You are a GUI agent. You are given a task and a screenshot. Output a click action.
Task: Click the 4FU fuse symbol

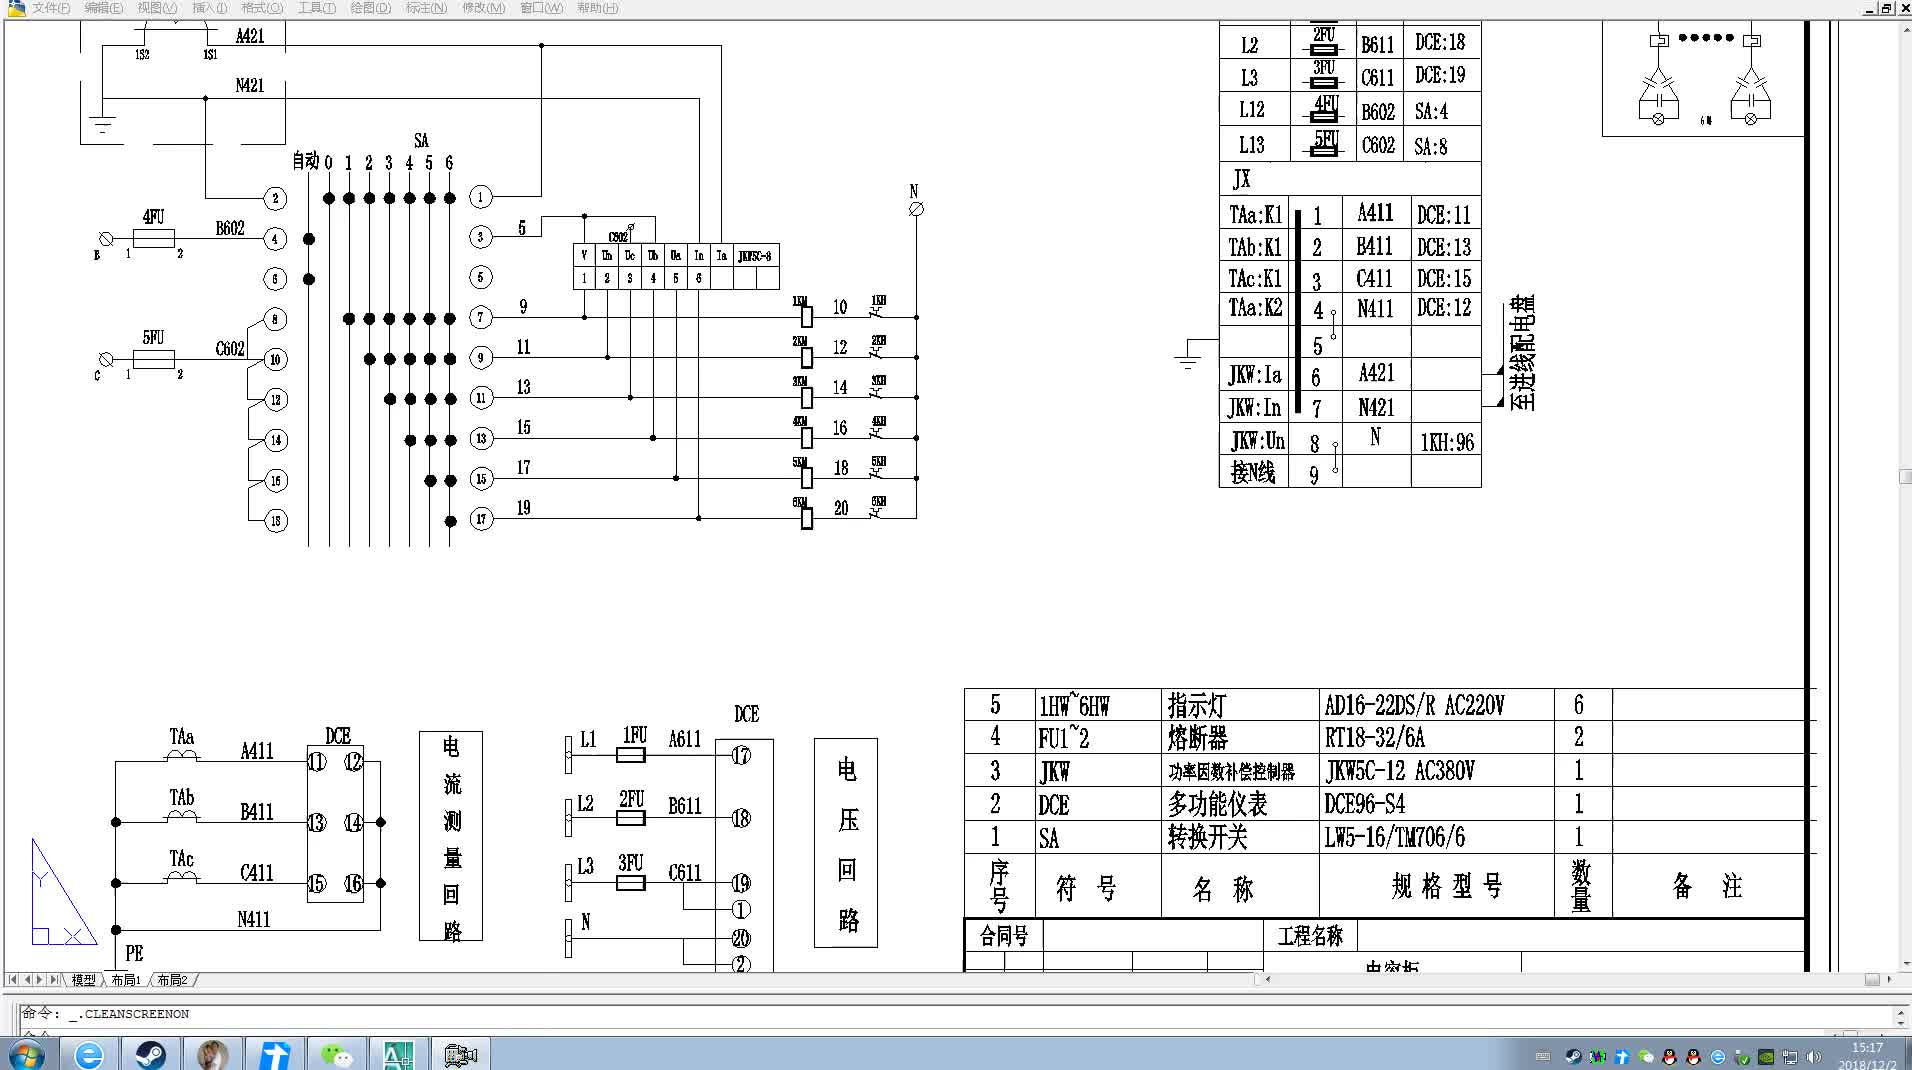pyautogui.click(x=153, y=238)
